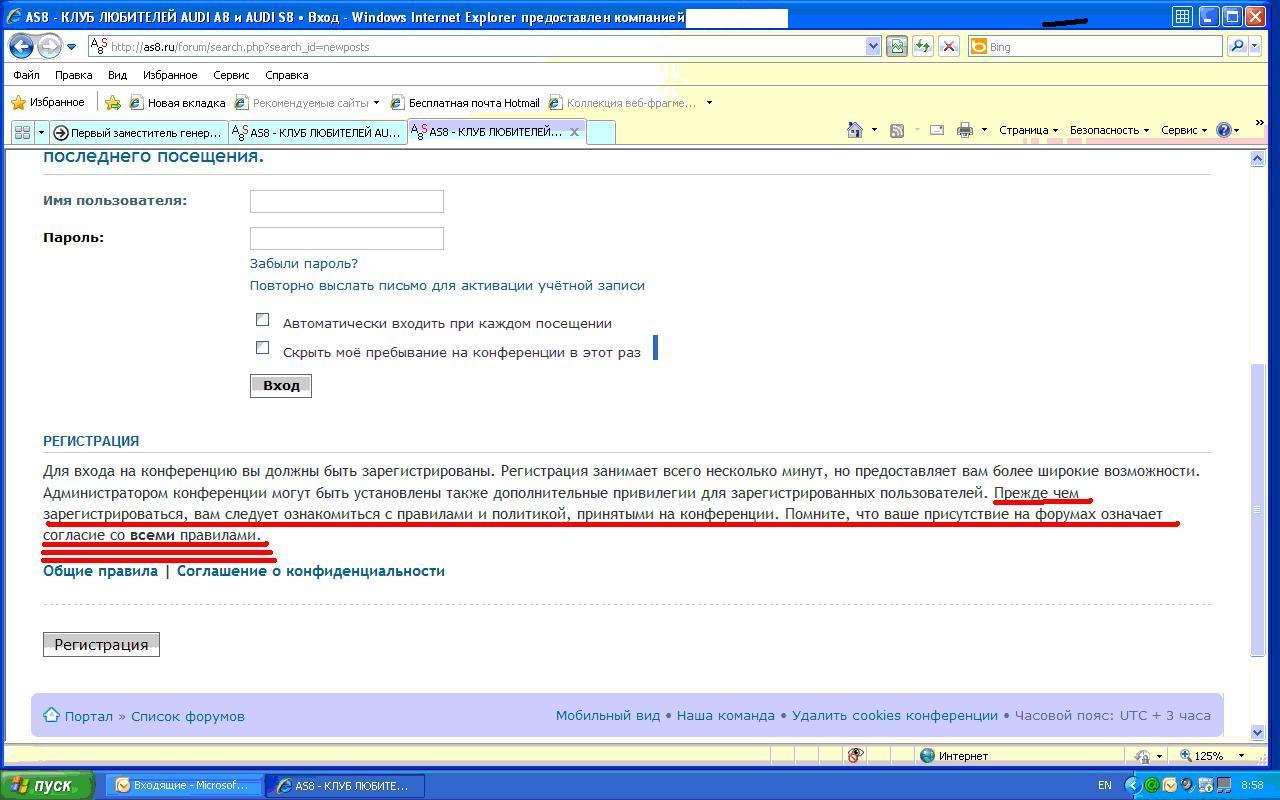The height and width of the screenshot is (800, 1280).
Task: Click the Help question mark icon
Action: pyautogui.click(x=1223, y=130)
